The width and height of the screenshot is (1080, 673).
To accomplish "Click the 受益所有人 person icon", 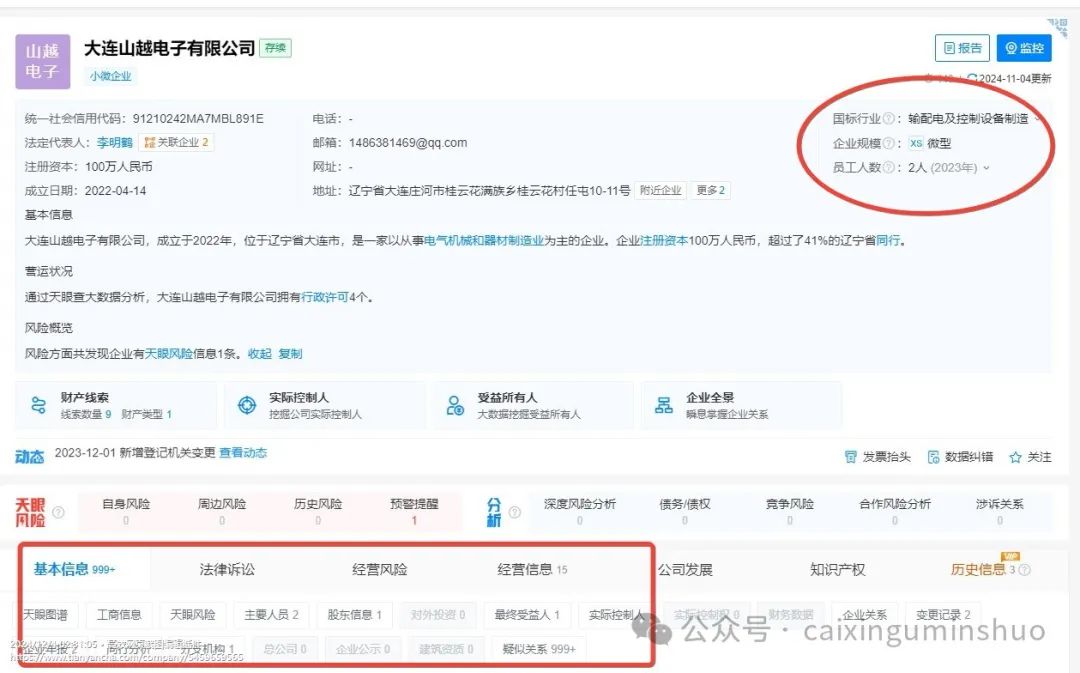I will [x=455, y=405].
